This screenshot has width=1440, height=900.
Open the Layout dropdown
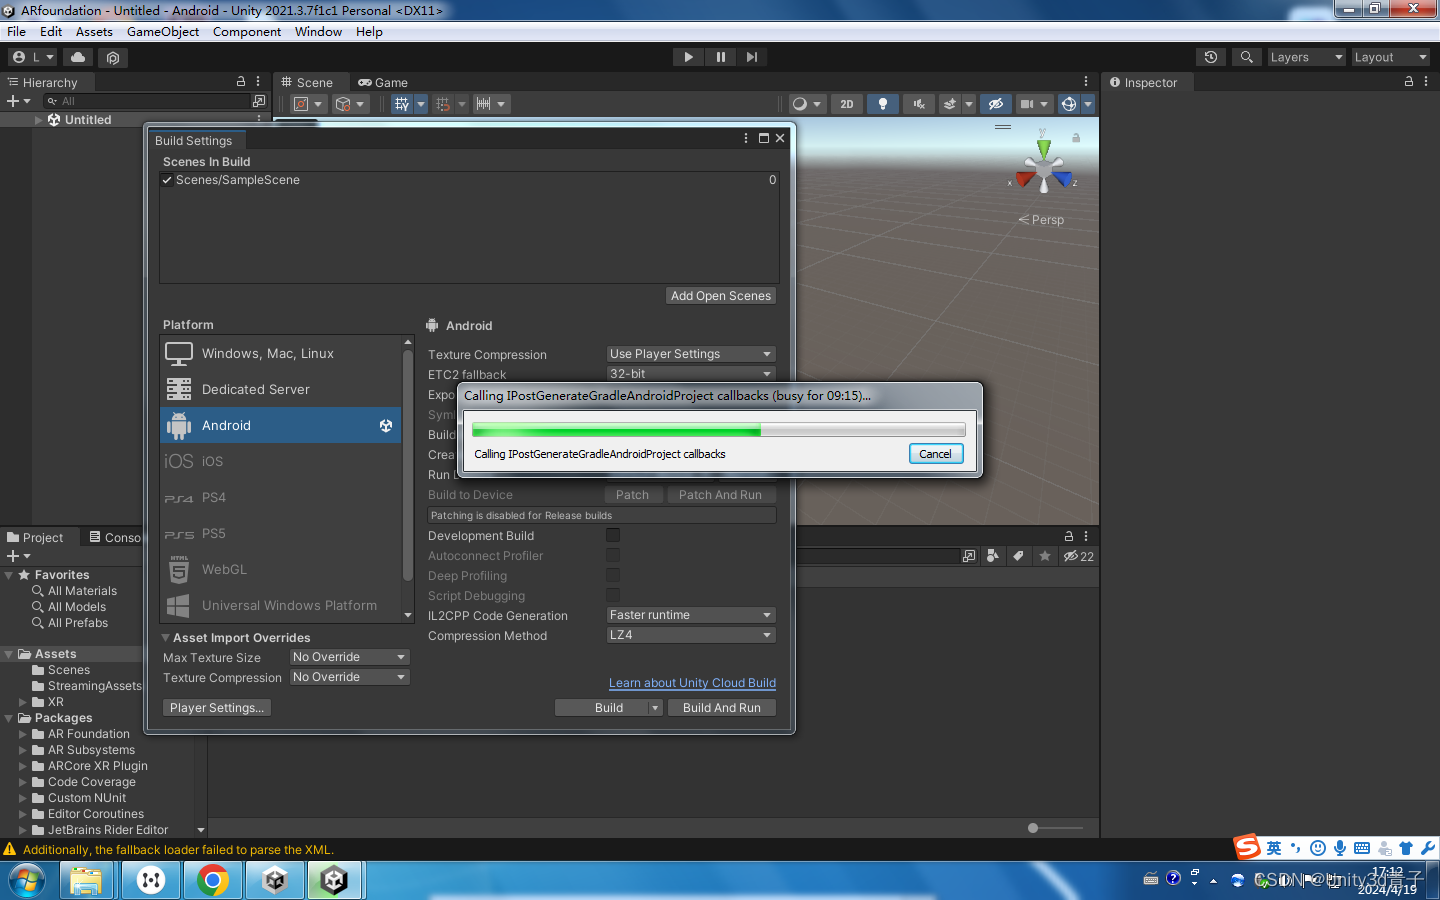pyautogui.click(x=1390, y=57)
